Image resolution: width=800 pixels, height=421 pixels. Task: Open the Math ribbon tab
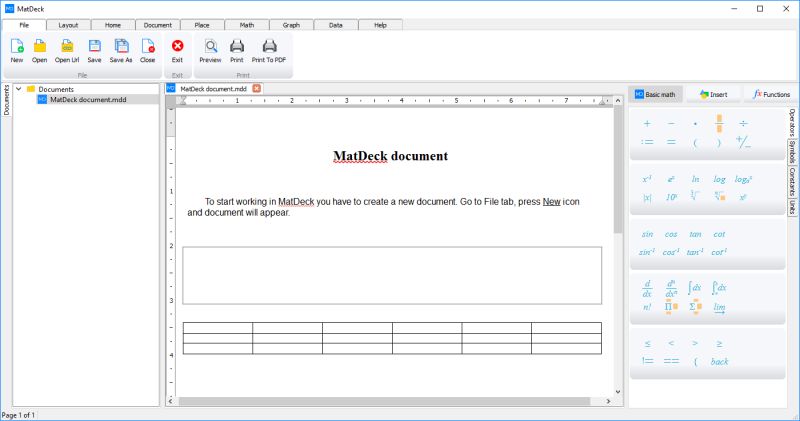247,25
